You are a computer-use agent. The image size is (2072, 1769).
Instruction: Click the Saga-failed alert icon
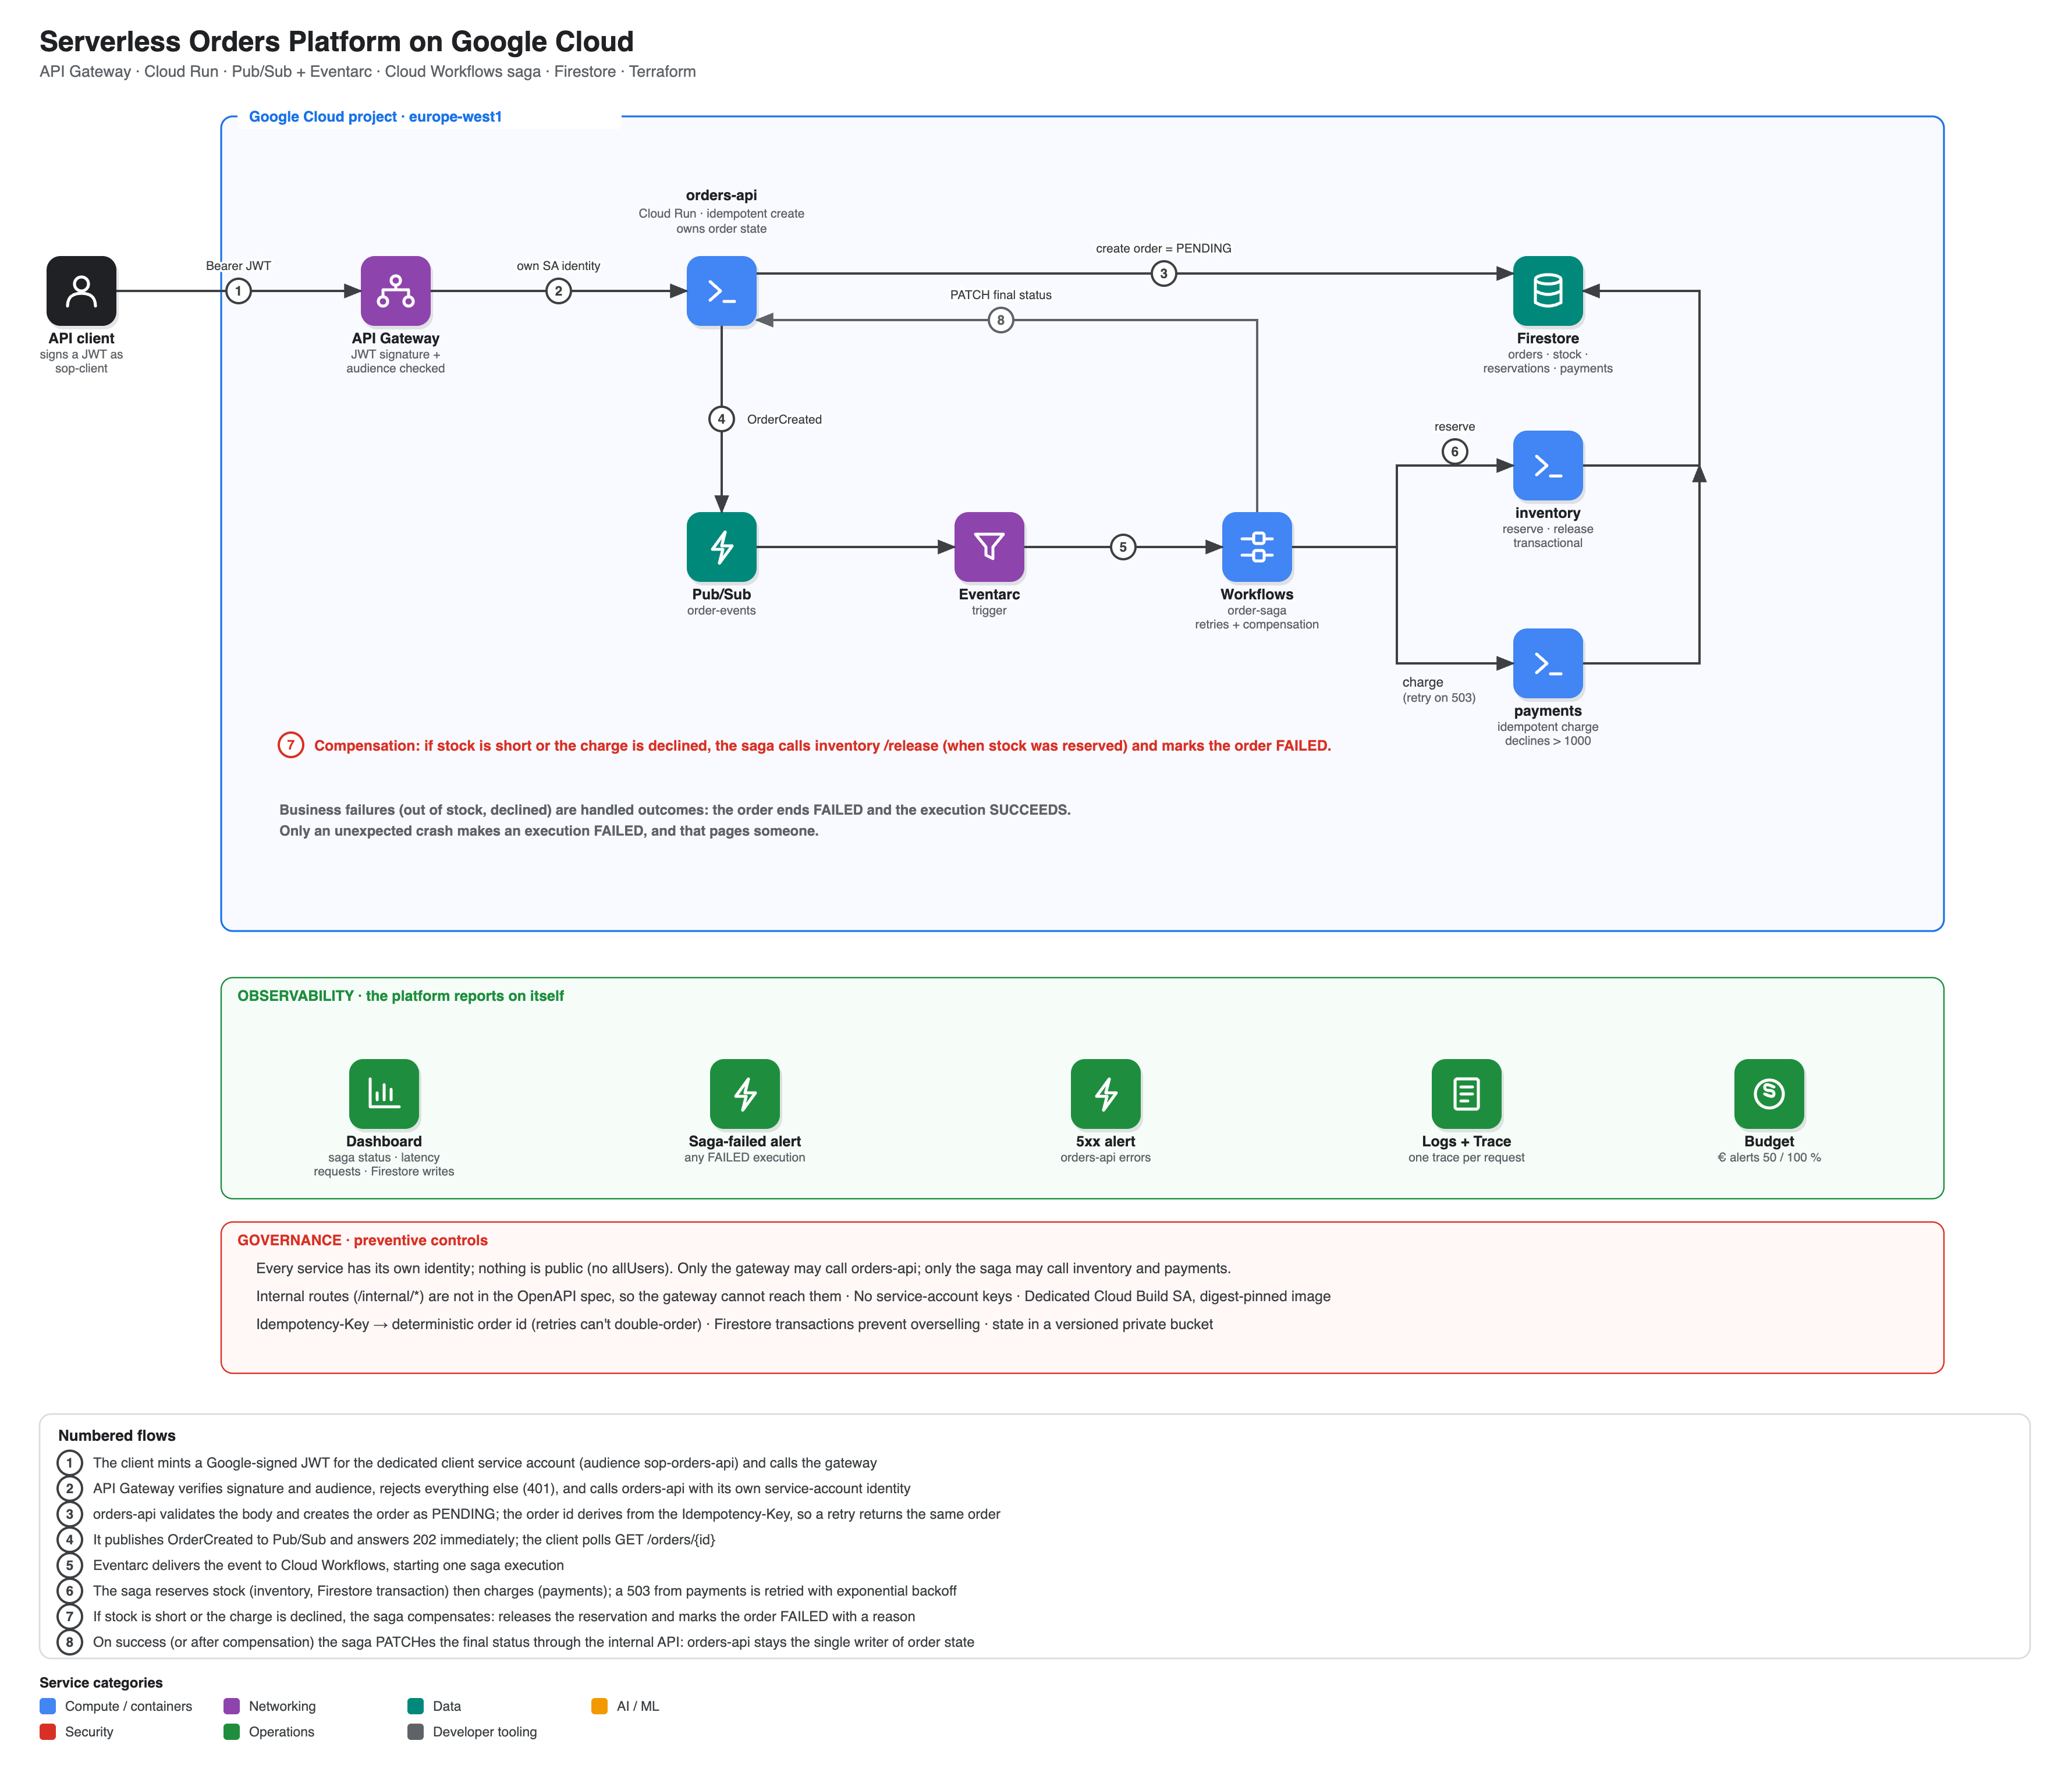pos(744,1093)
